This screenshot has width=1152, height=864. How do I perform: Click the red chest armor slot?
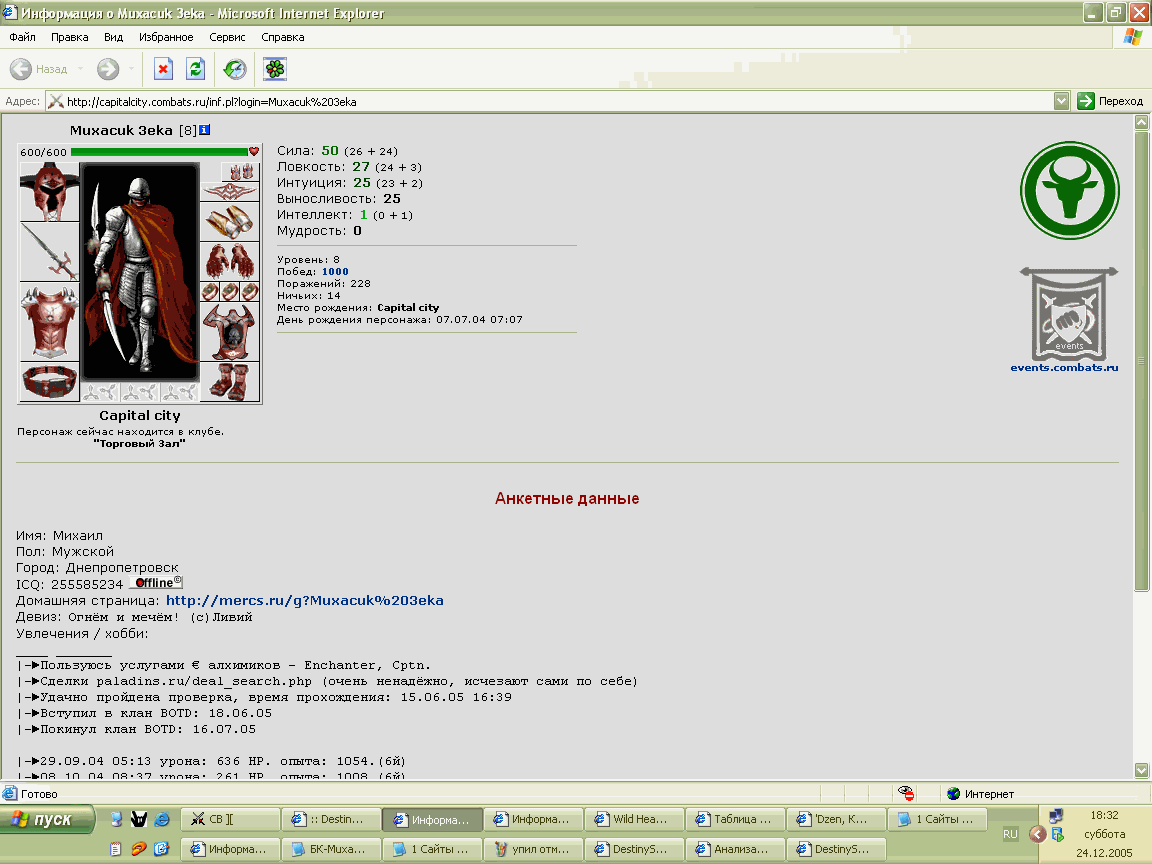coord(49,322)
